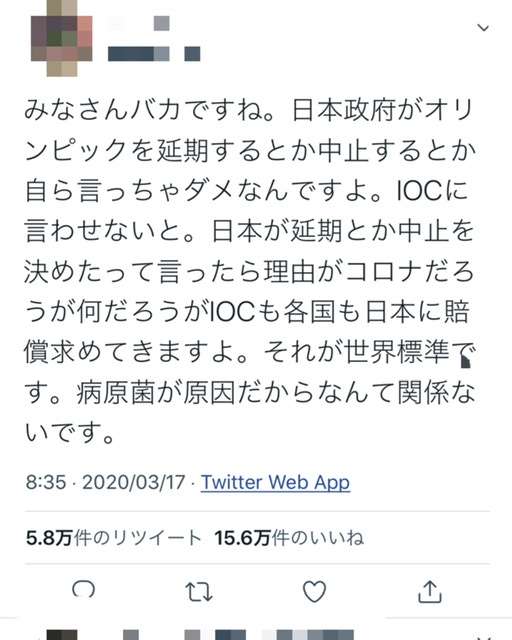
Task: Expand the tweet options chevron at top right
Action: click(x=483, y=28)
